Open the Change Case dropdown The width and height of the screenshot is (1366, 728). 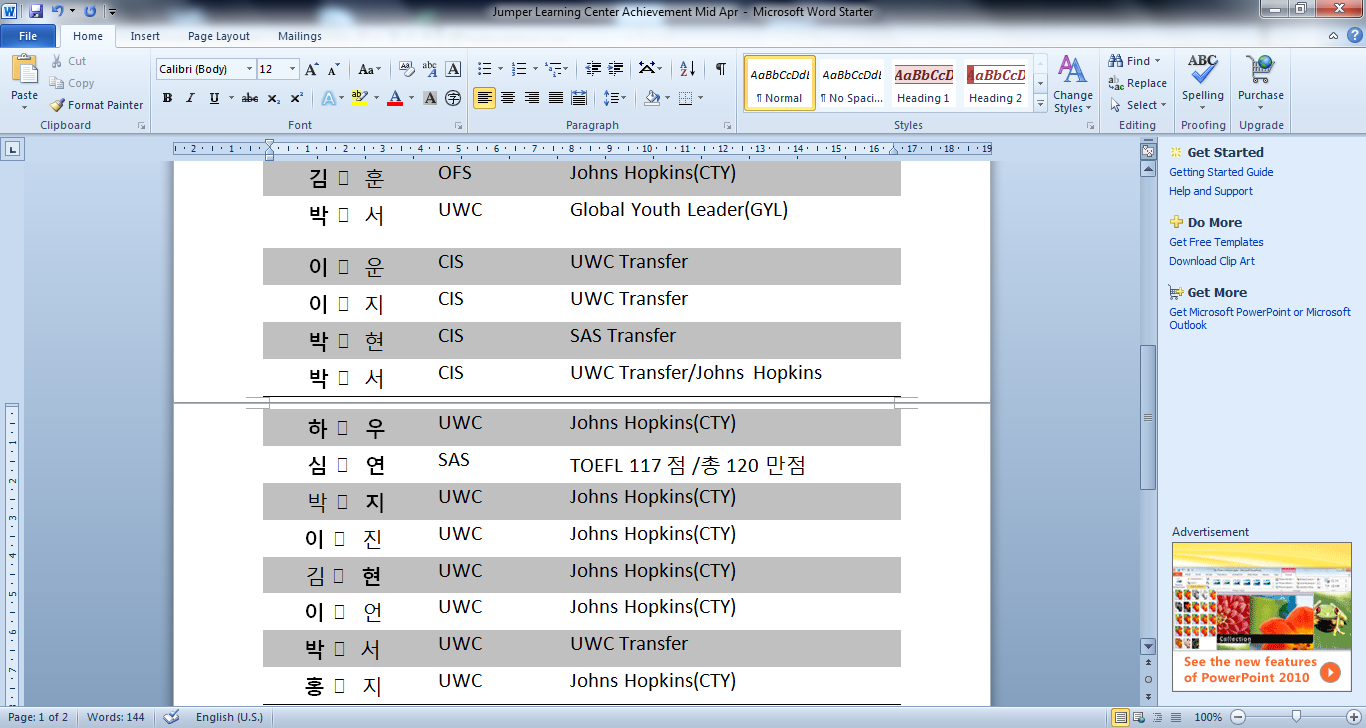pos(369,69)
